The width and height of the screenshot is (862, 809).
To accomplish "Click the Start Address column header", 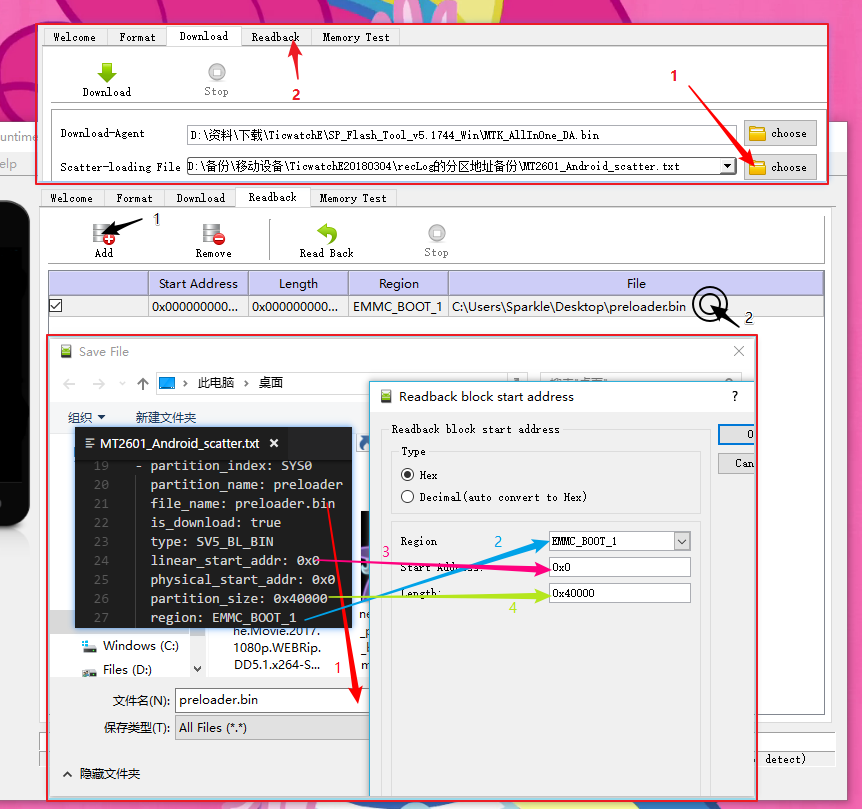I will (198, 284).
